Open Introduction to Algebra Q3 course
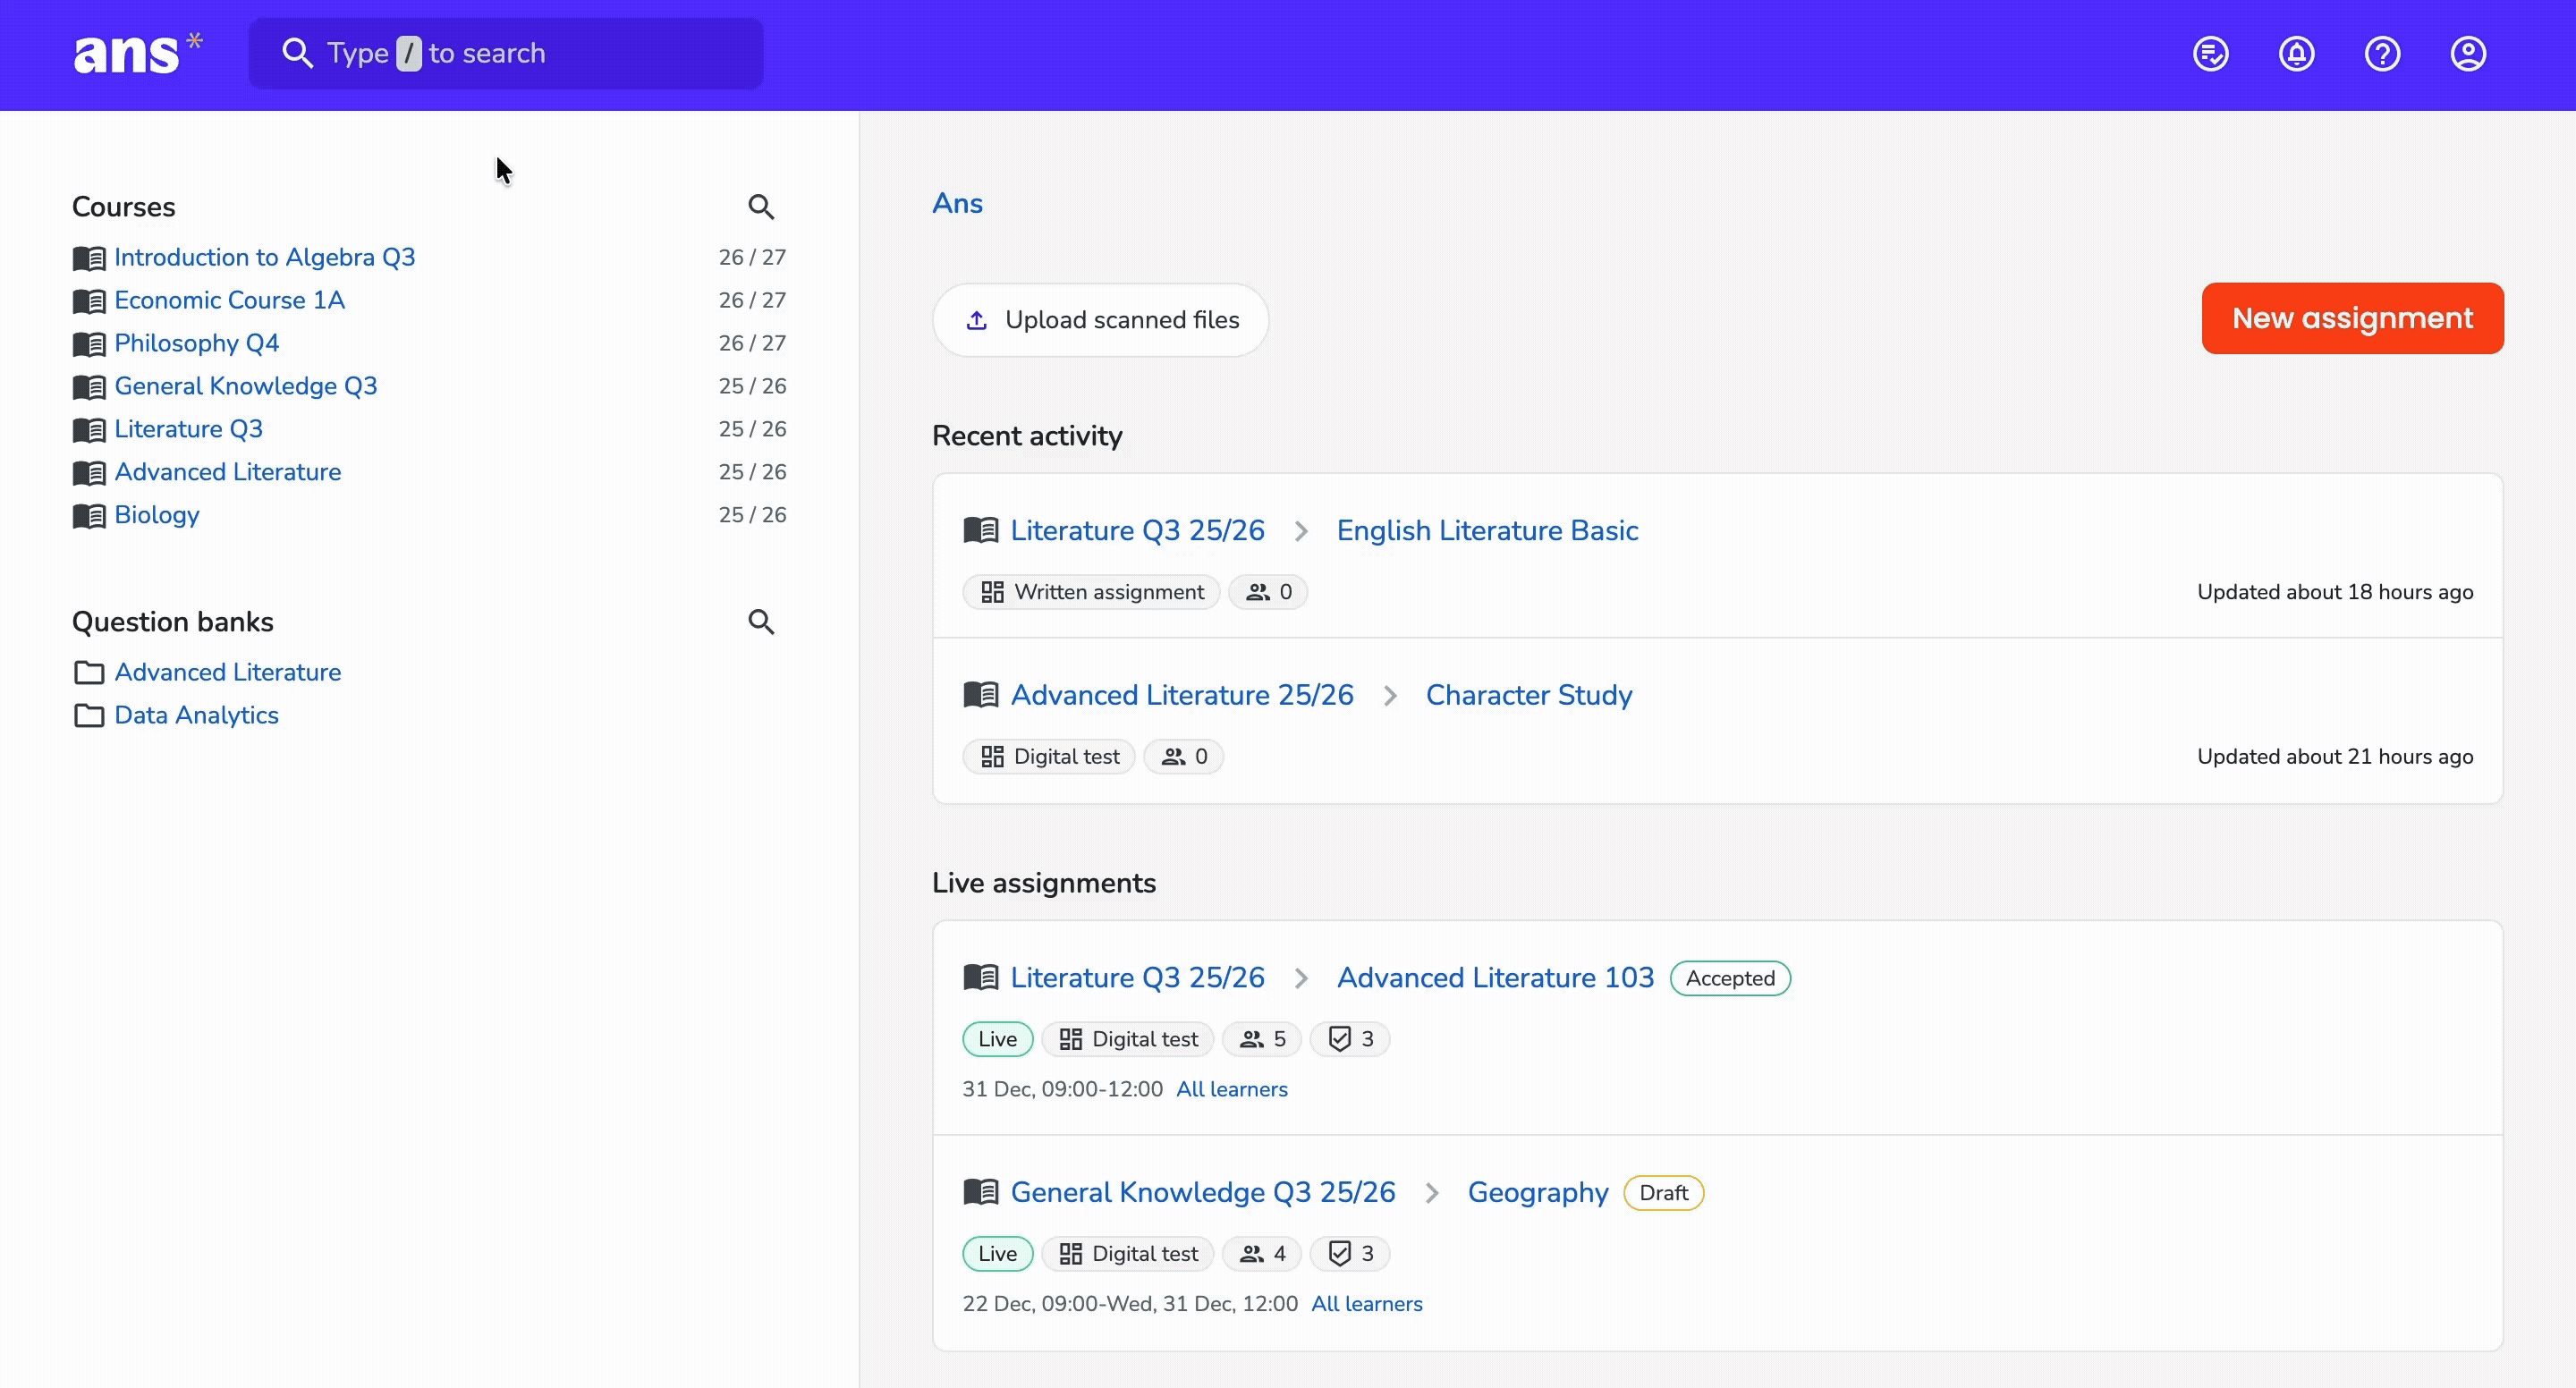This screenshot has height=1388, width=2576. point(265,257)
